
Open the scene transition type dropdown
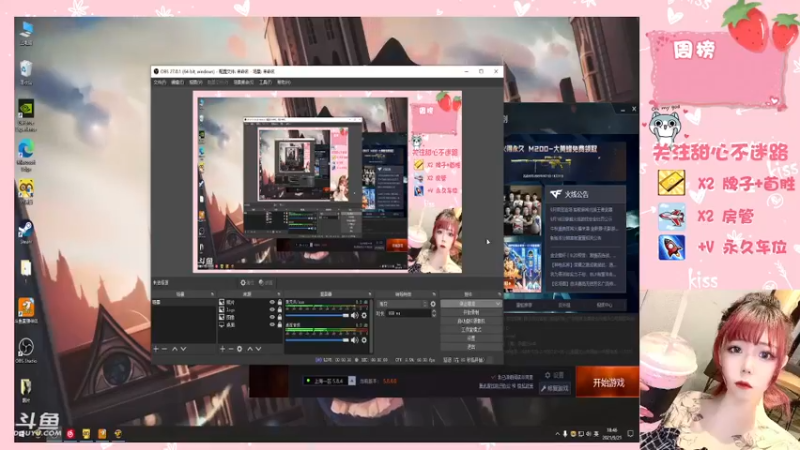coord(403,304)
